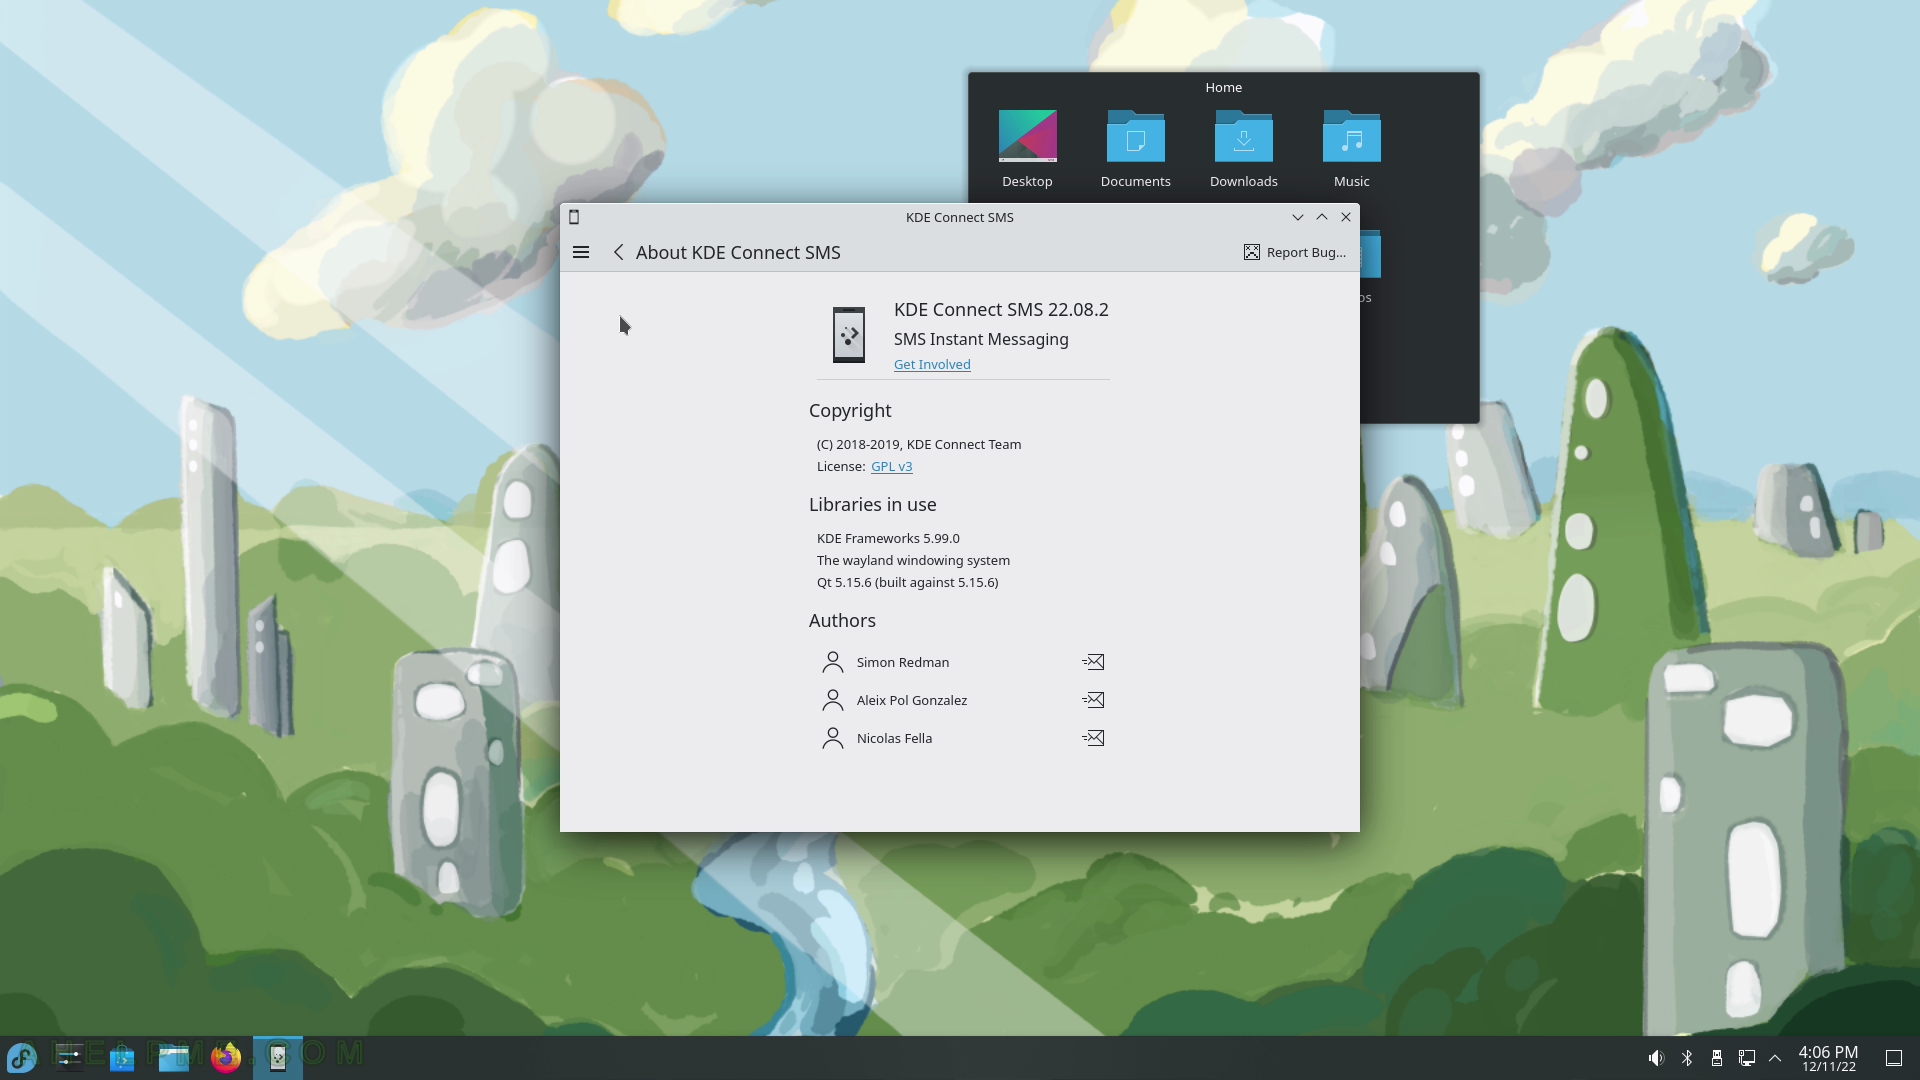Launch System Settings from the taskbar
The image size is (1920, 1080).
[70, 1057]
